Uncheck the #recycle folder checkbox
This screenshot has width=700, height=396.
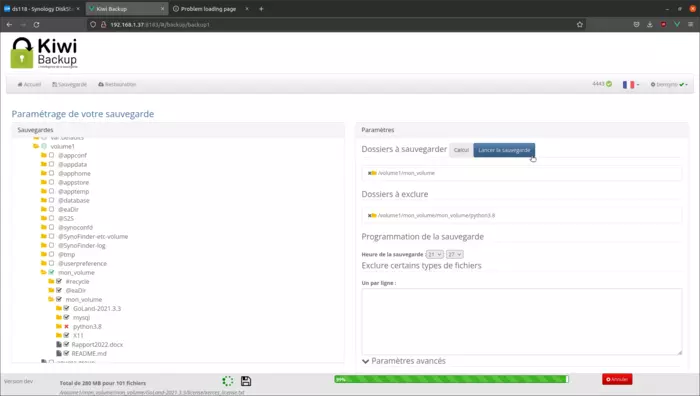point(59,281)
